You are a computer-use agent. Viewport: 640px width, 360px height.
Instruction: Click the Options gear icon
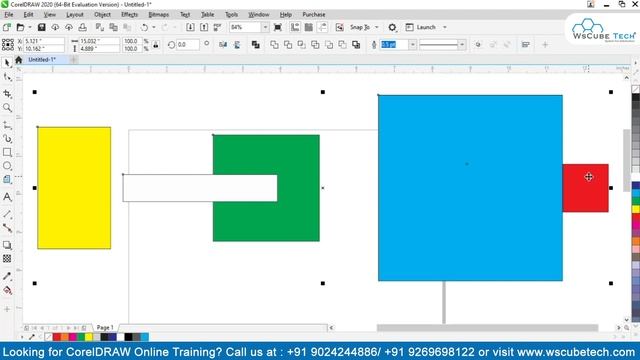tap(392, 27)
